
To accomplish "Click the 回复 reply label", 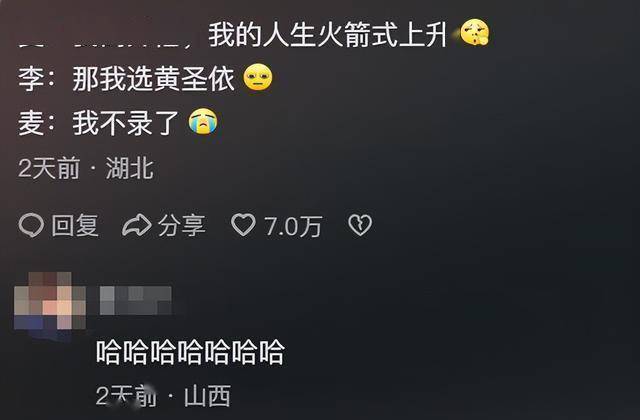I will tap(75, 225).
